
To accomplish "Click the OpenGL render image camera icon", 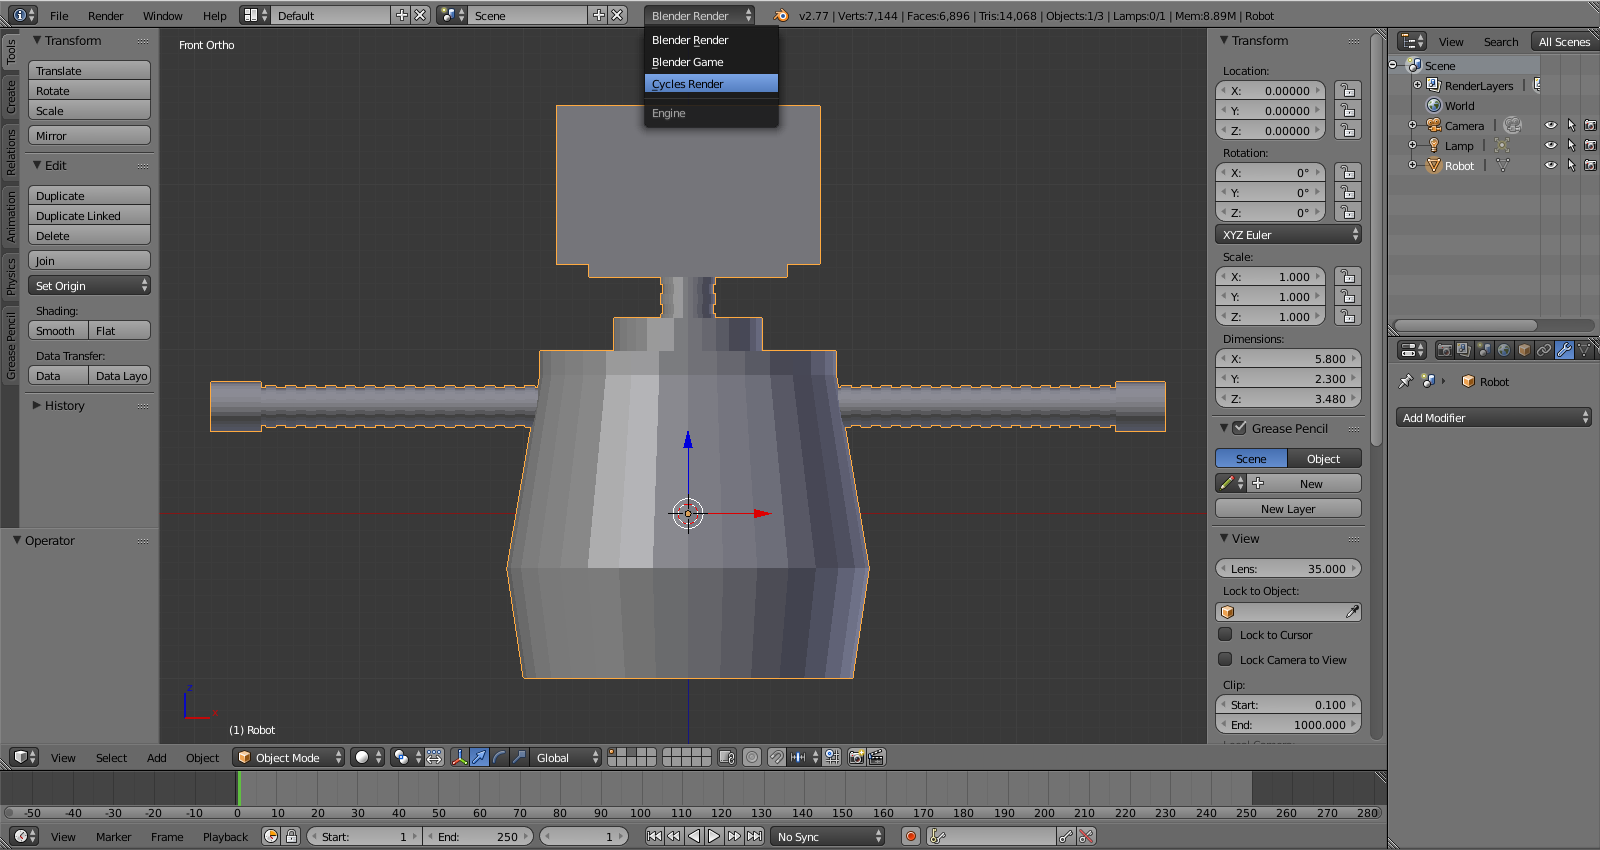I will pos(856,757).
